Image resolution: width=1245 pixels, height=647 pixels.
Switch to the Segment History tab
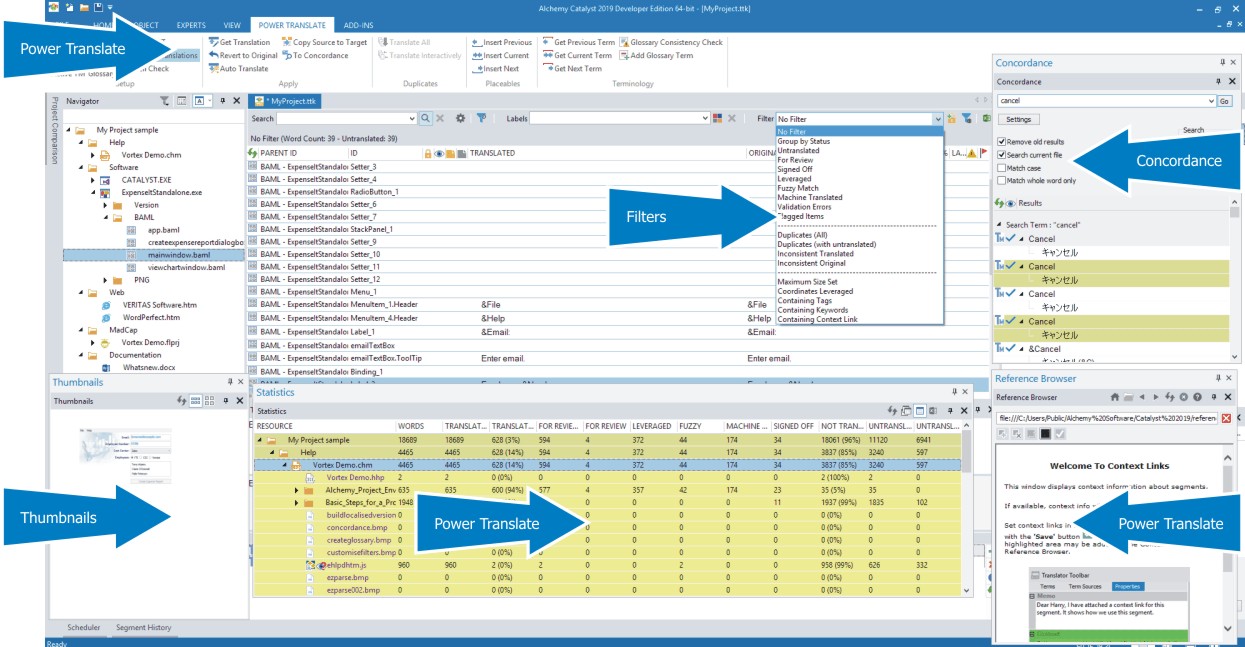coord(143,627)
